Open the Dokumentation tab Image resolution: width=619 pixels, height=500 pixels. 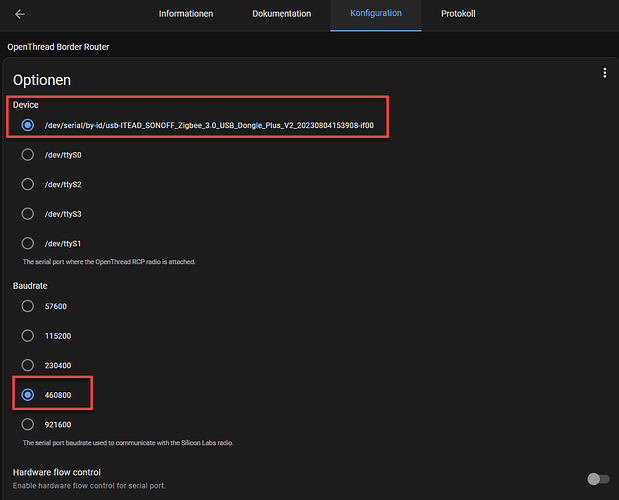[x=281, y=14]
